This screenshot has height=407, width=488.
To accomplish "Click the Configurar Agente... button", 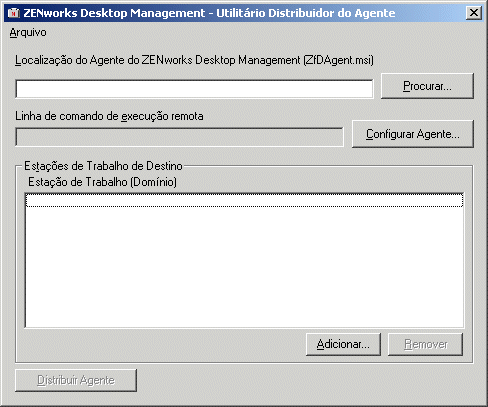I will pyautogui.click(x=413, y=134).
